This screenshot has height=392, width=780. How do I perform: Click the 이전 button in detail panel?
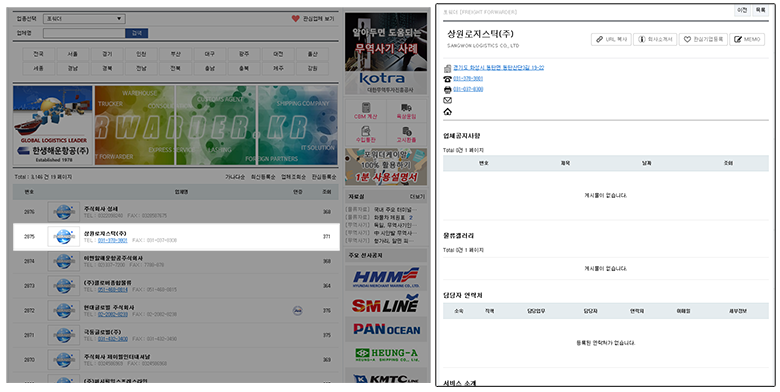point(742,10)
